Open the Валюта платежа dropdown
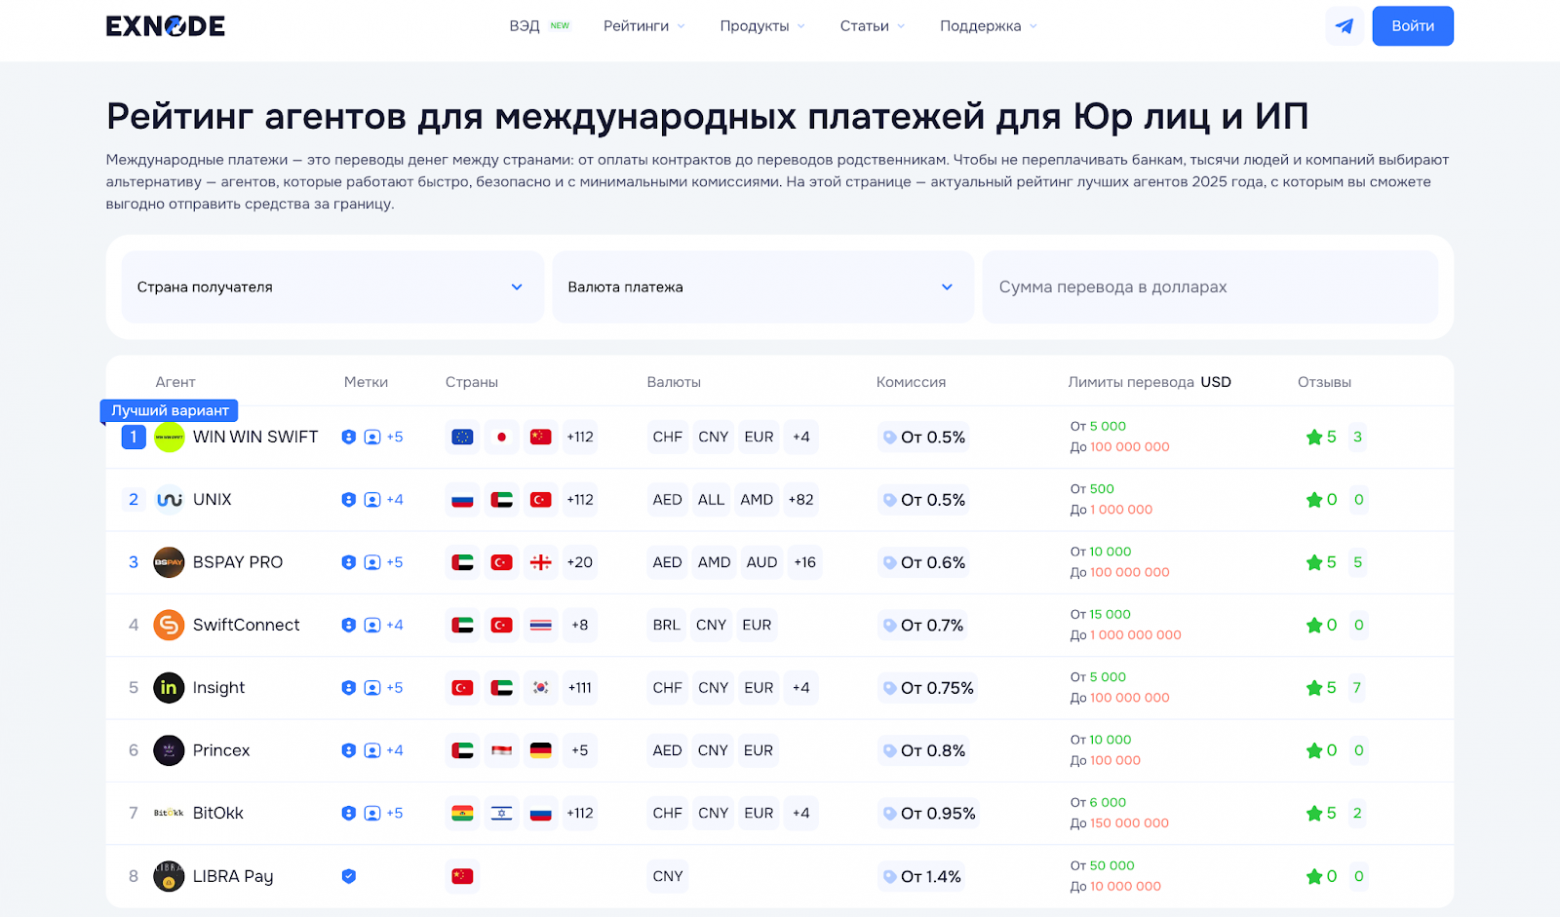Image resolution: width=1560 pixels, height=917 pixels. click(x=763, y=287)
